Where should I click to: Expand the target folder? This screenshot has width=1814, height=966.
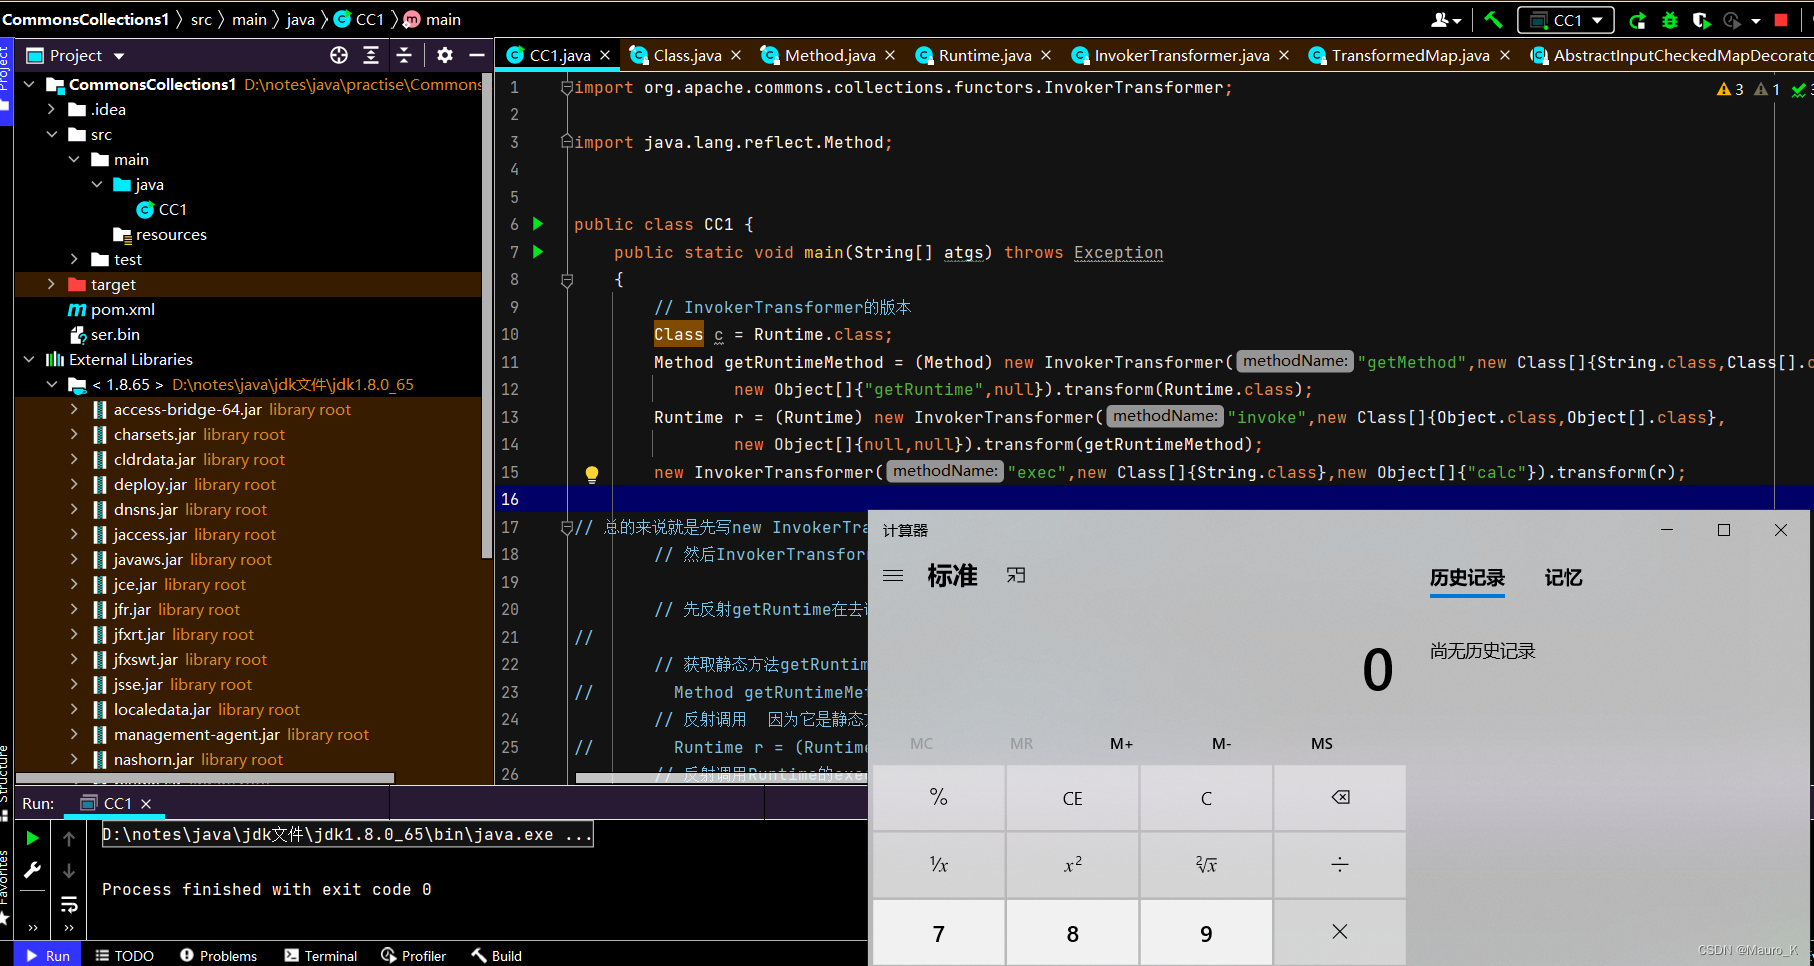[x=51, y=284]
